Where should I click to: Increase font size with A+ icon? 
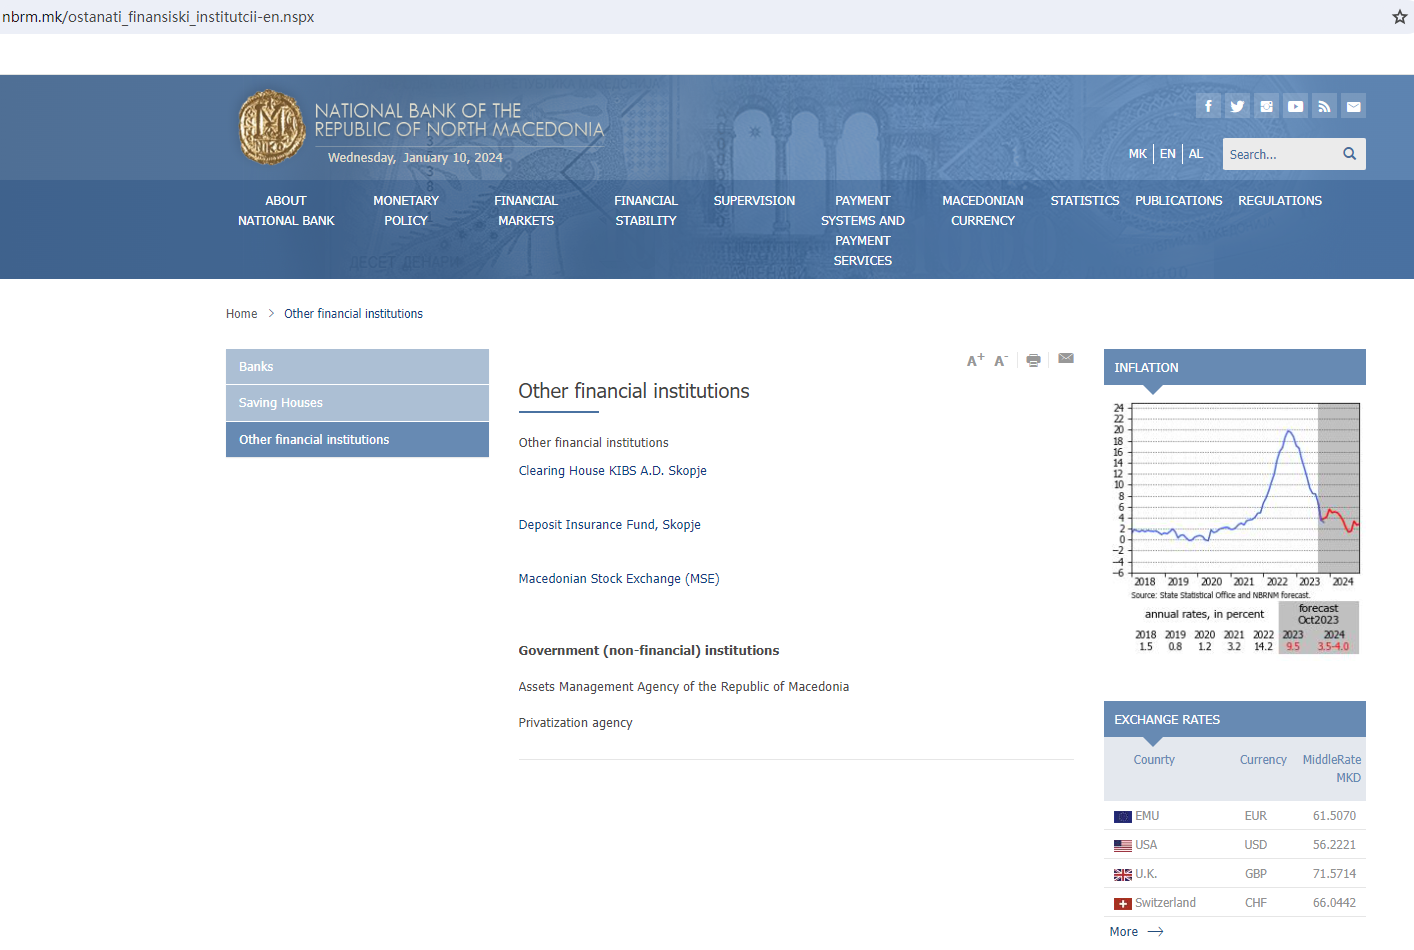pos(975,360)
